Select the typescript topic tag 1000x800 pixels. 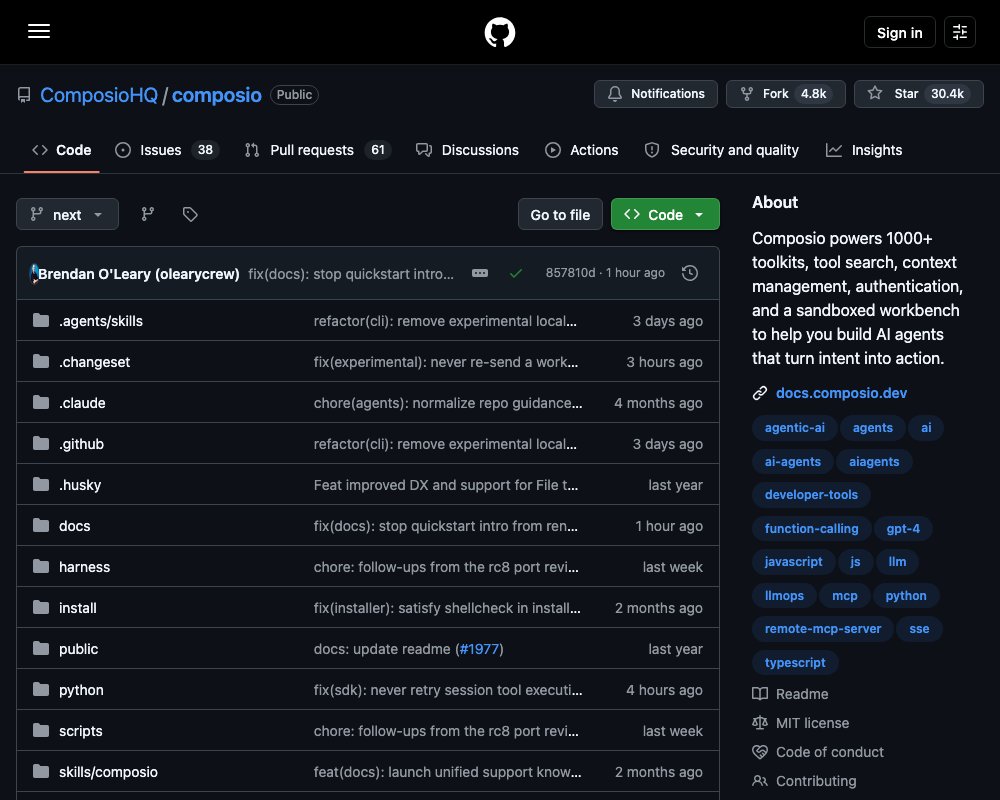click(795, 662)
